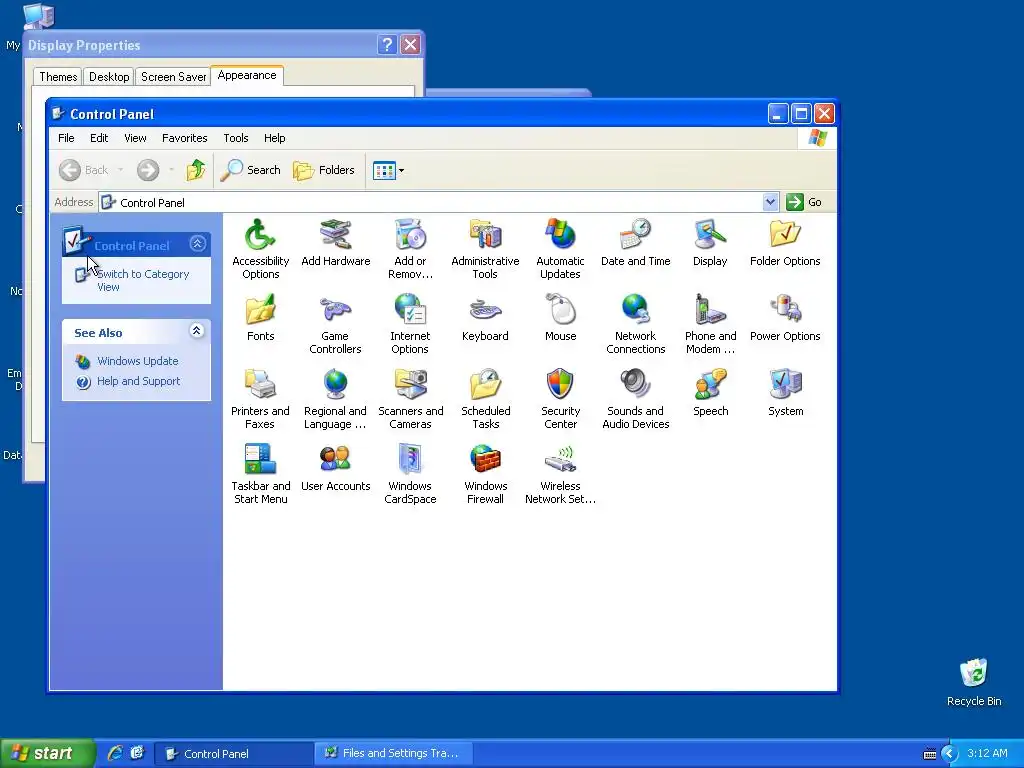The height and width of the screenshot is (768, 1024).
Task: Open the Help menu
Action: 274,138
